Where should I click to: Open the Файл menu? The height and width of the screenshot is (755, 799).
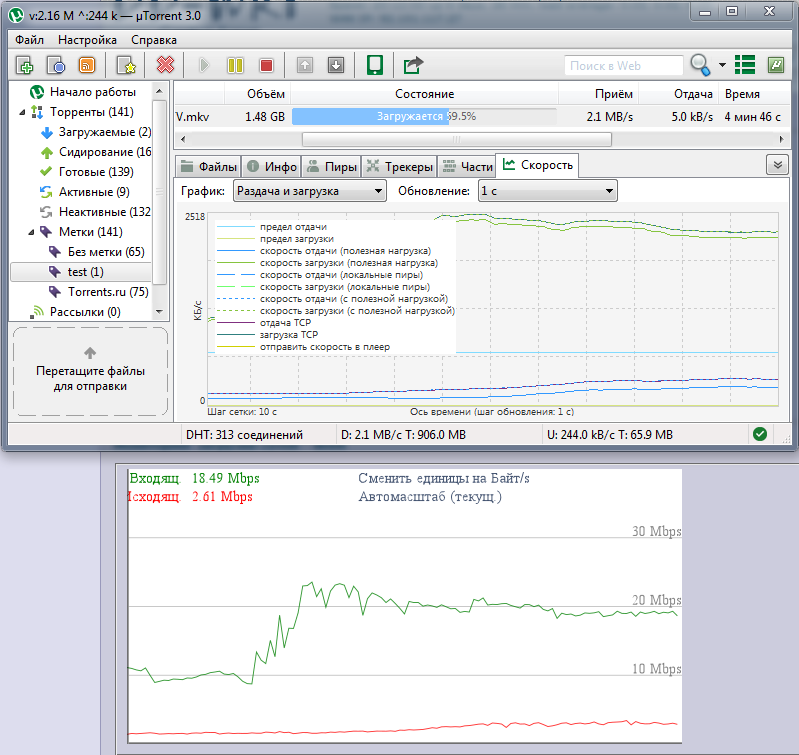tap(29, 40)
